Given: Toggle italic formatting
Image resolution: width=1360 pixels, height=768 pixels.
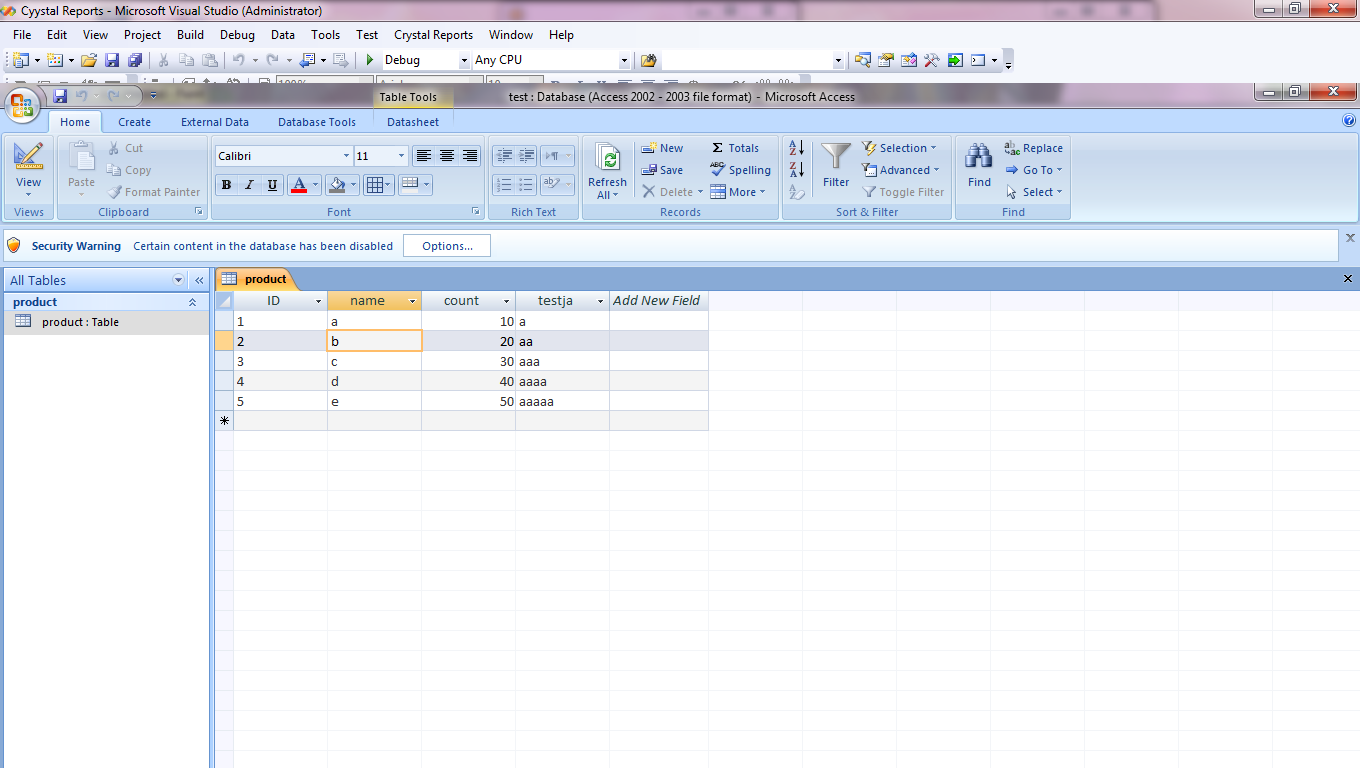Looking at the screenshot, I should (249, 185).
